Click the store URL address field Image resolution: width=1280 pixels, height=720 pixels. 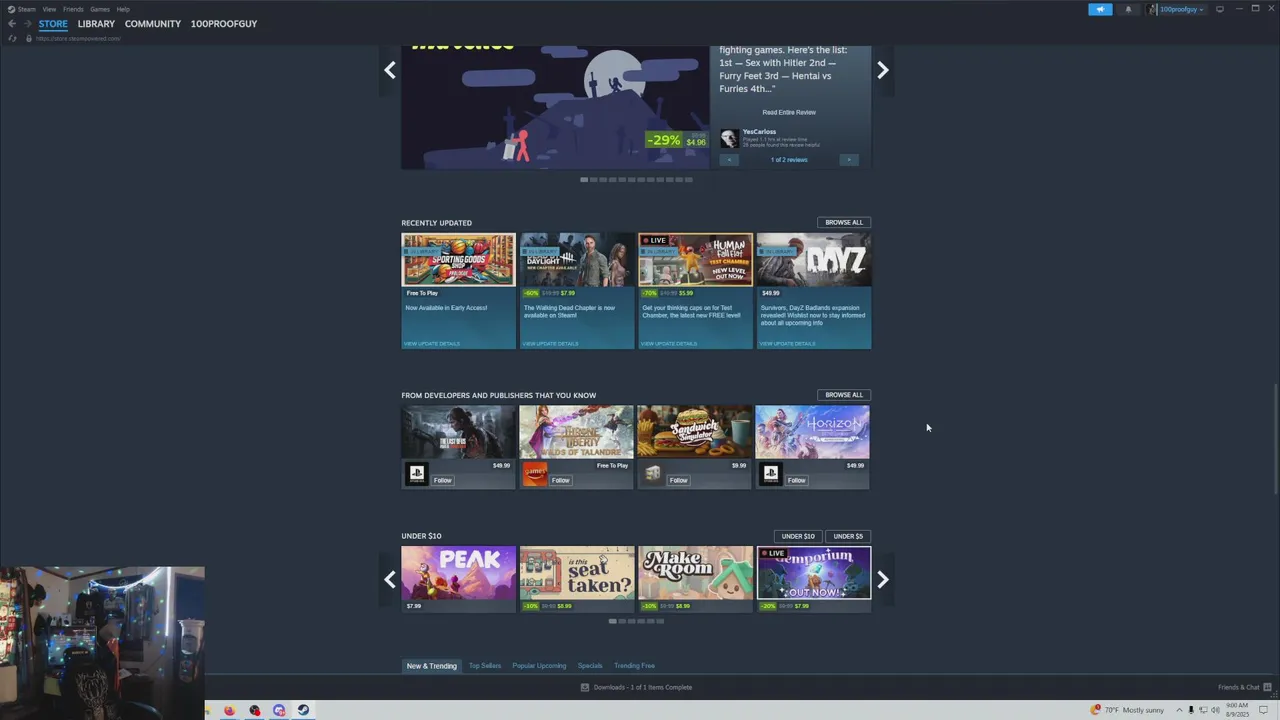pyautogui.click(x=79, y=38)
